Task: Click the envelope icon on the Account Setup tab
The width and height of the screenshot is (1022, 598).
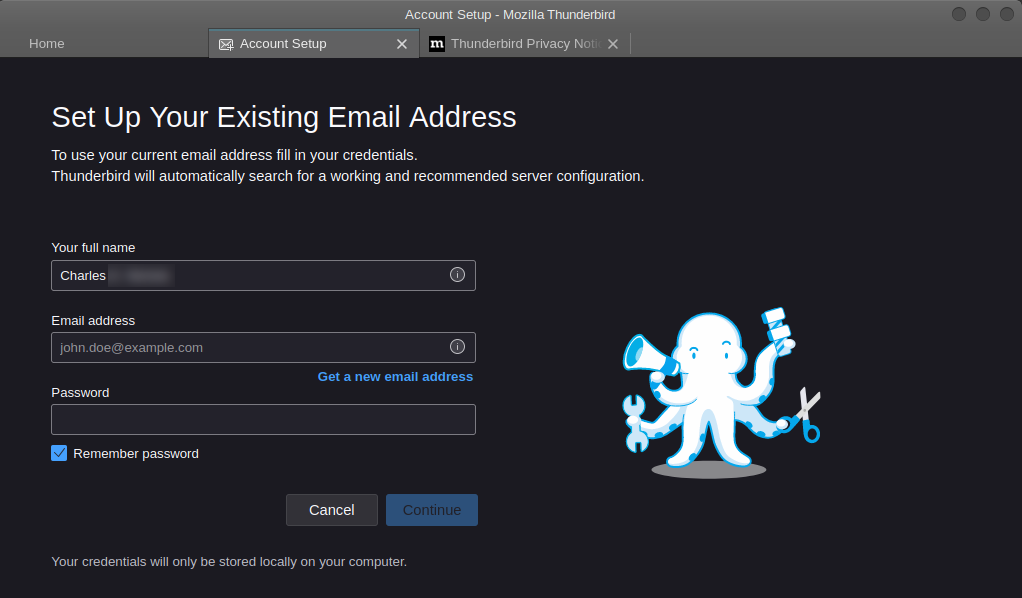Action: pyautogui.click(x=226, y=44)
